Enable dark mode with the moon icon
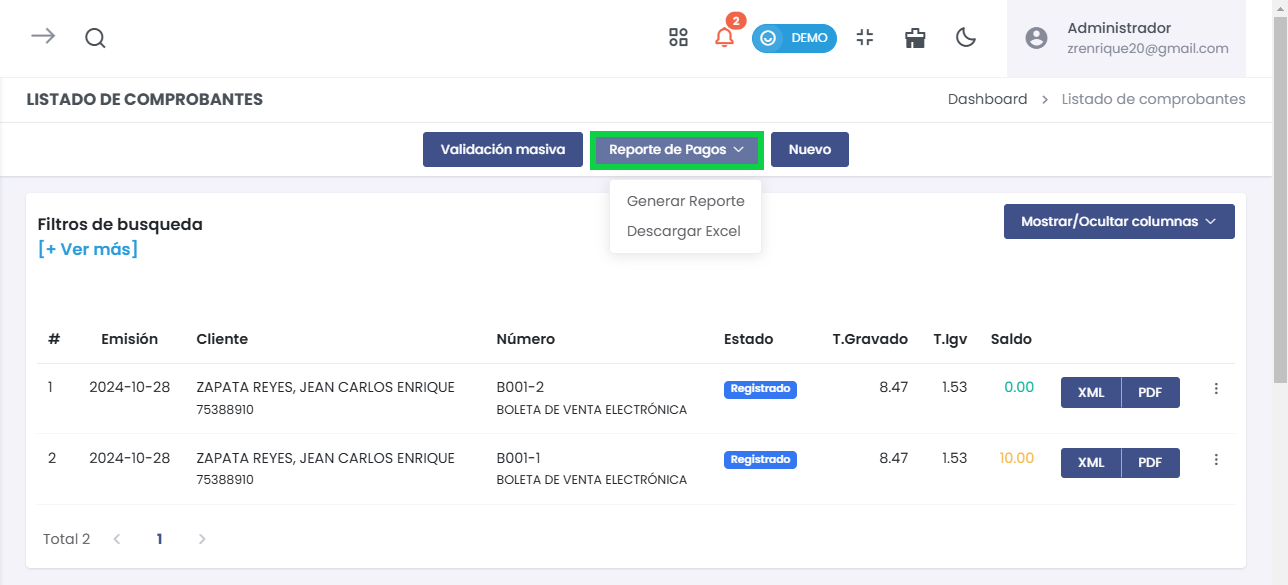 pos(965,37)
